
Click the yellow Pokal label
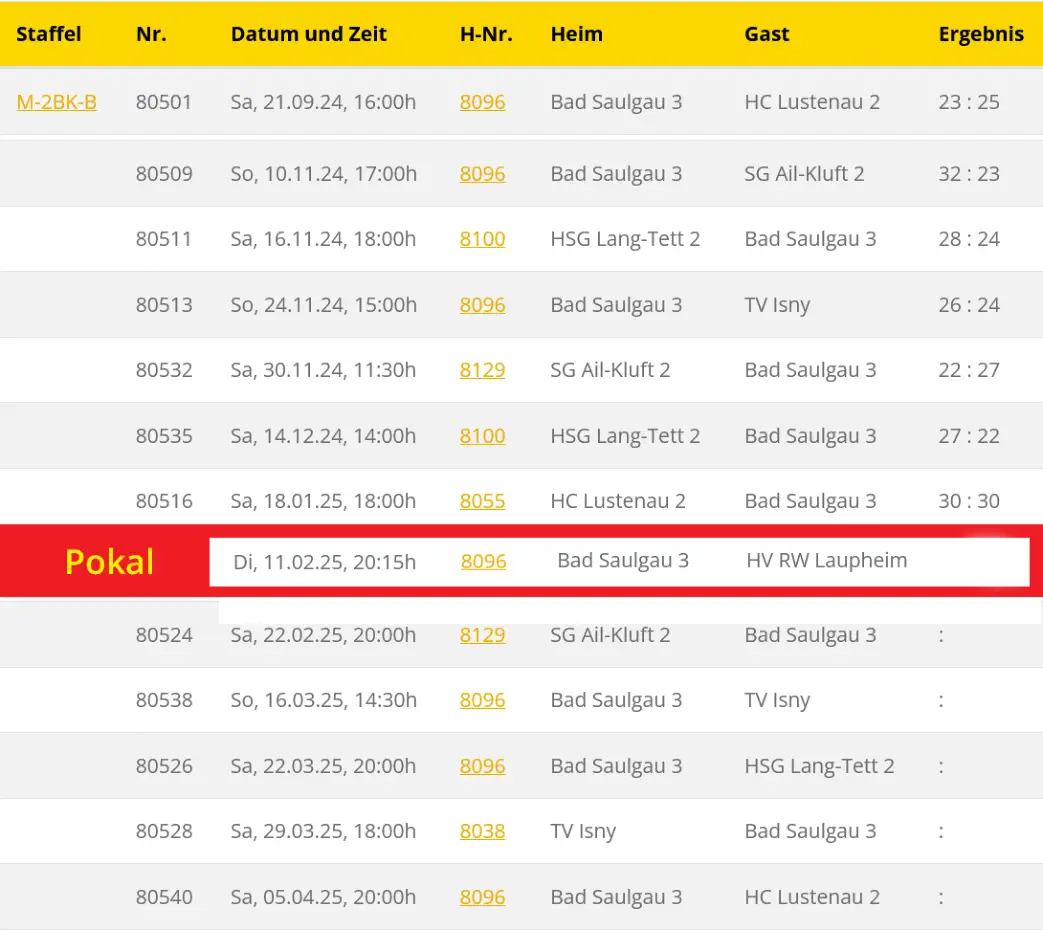tap(109, 562)
